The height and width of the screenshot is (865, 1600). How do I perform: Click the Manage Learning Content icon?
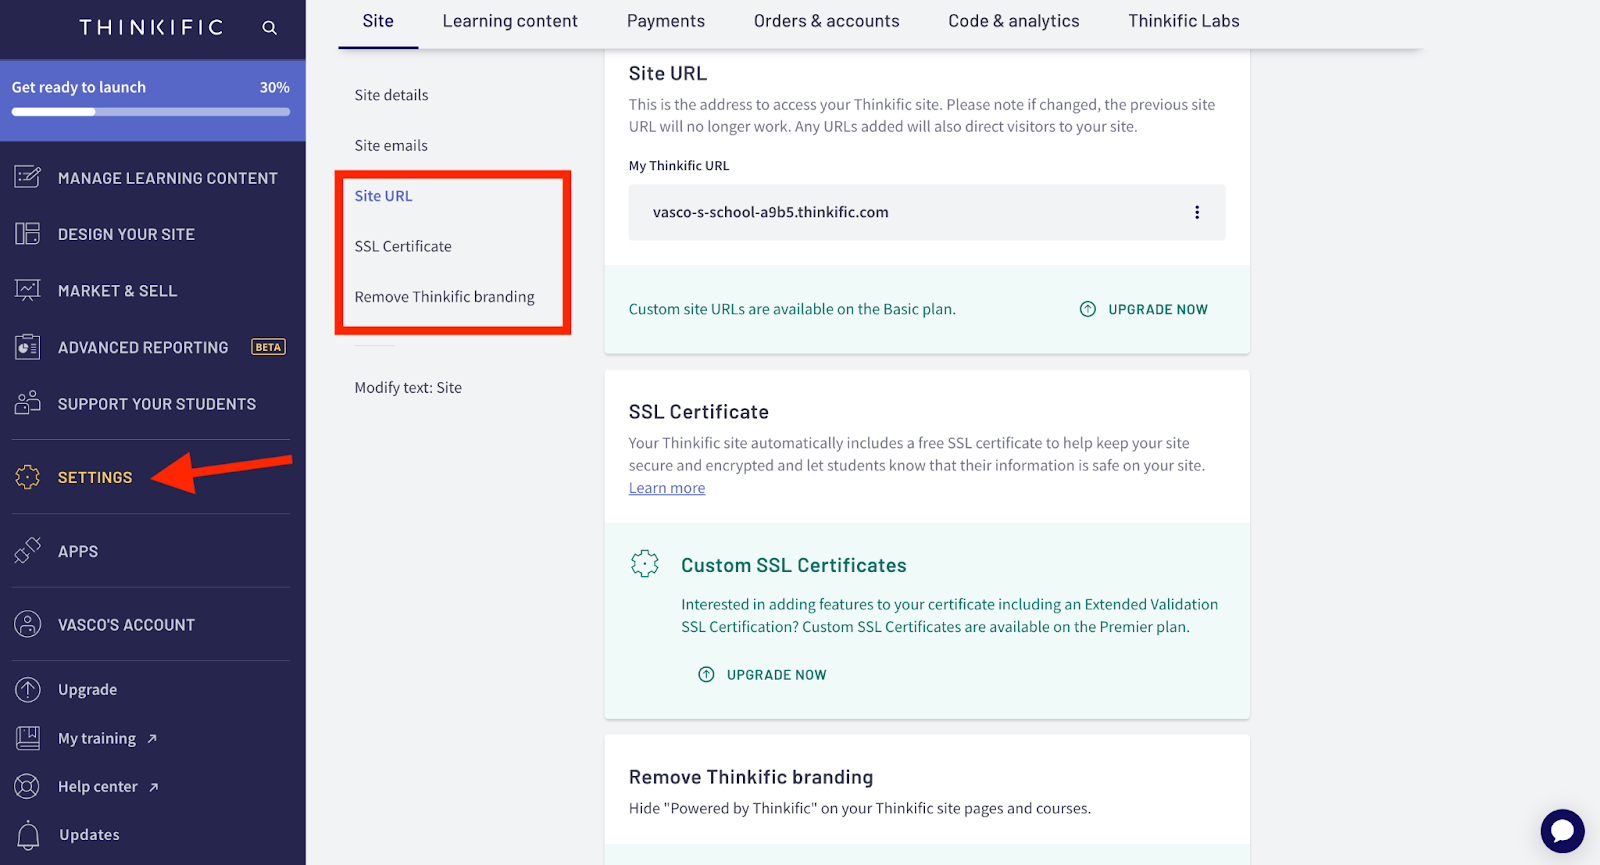[x=28, y=177]
